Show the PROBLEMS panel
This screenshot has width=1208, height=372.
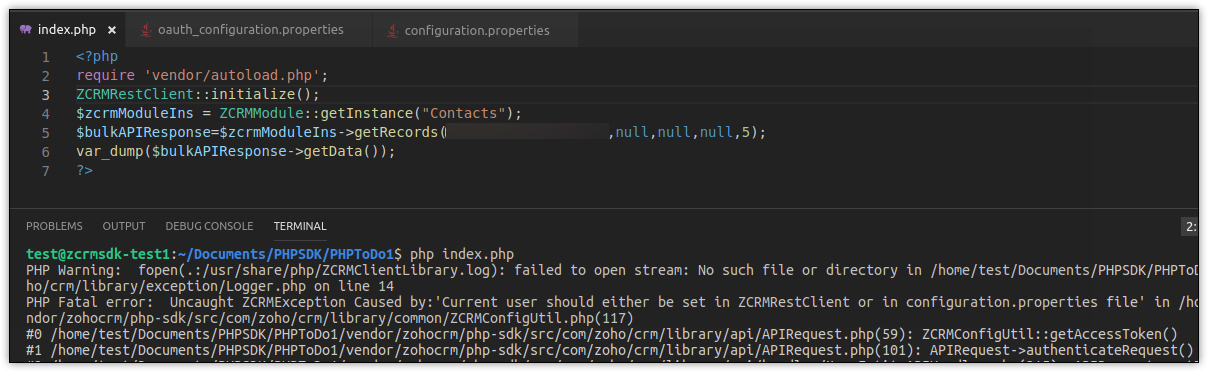tap(55, 226)
